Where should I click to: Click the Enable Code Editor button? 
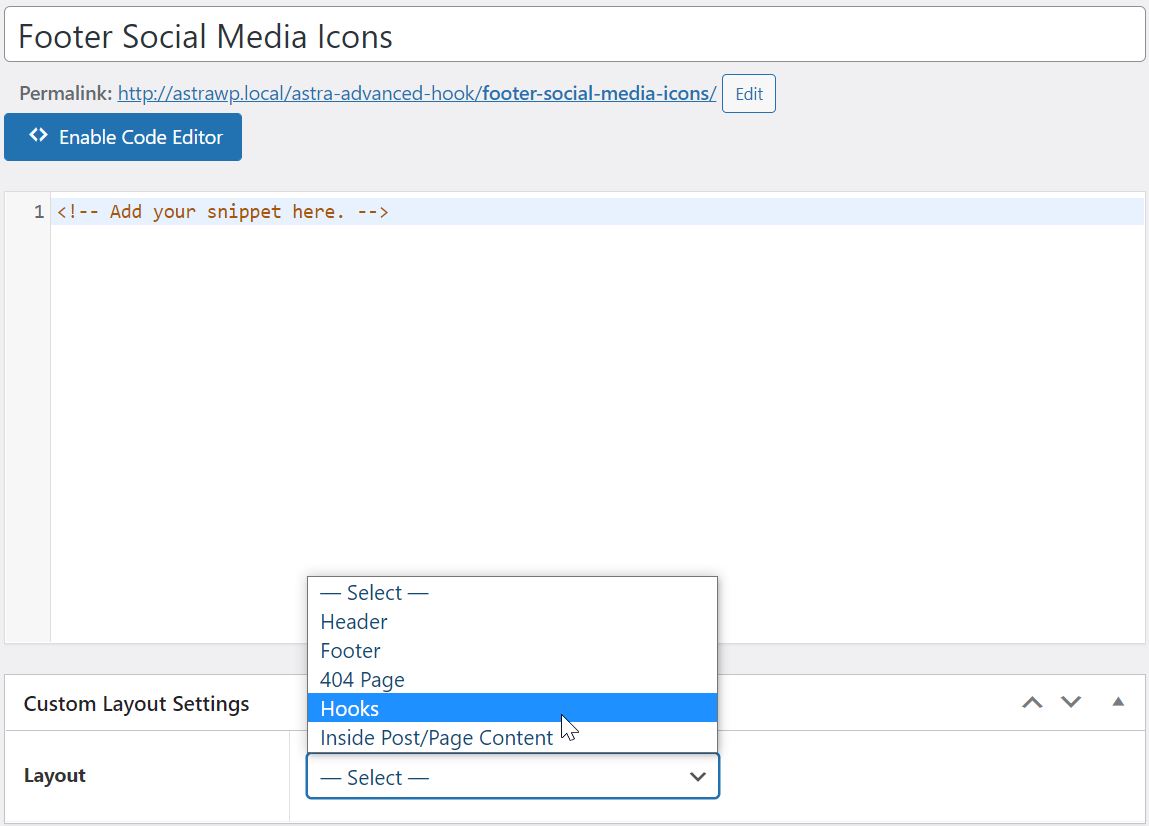pyautogui.click(x=123, y=137)
